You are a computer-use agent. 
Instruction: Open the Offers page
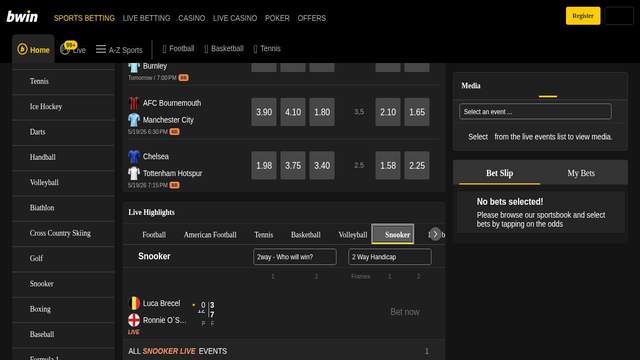click(x=311, y=18)
